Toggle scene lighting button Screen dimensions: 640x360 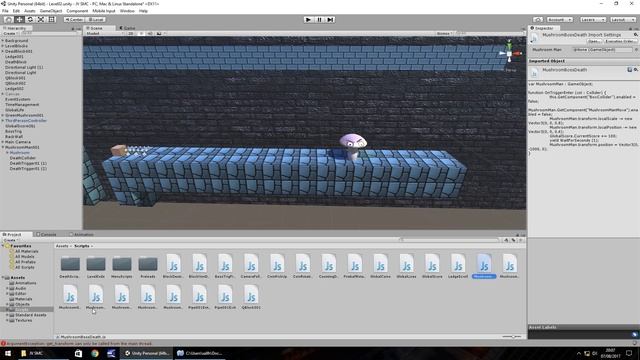pos(141,33)
